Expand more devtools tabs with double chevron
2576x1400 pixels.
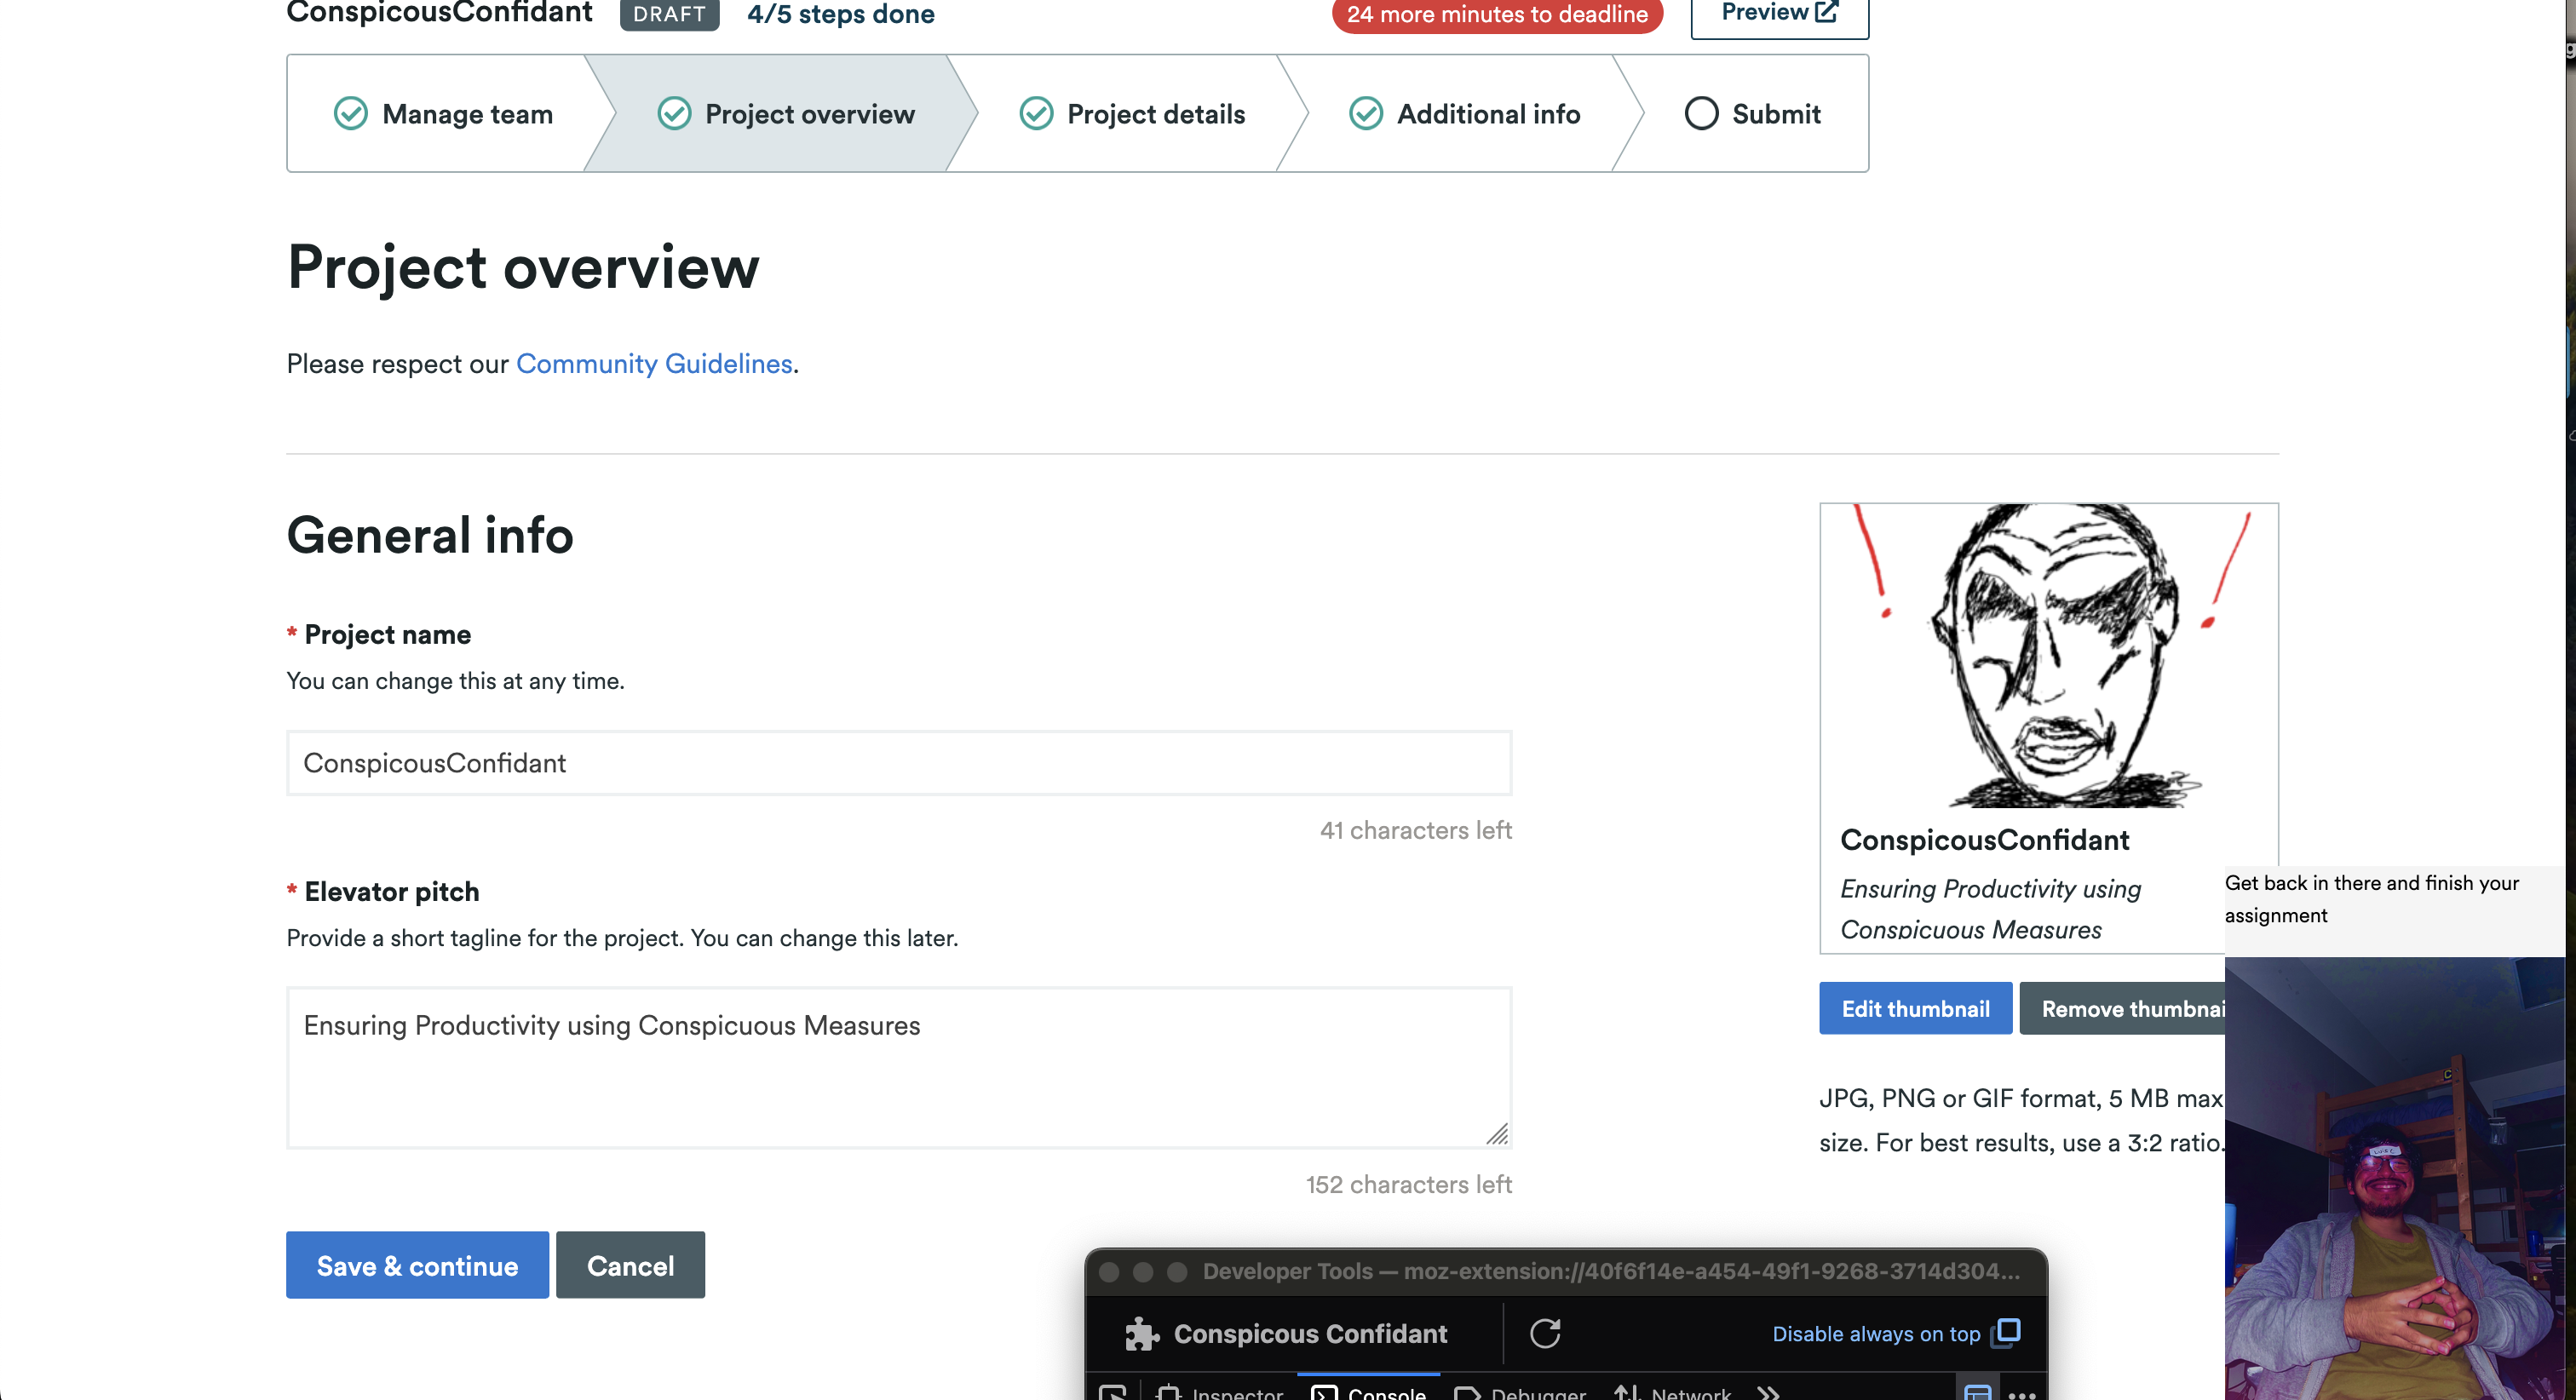click(x=1768, y=1392)
